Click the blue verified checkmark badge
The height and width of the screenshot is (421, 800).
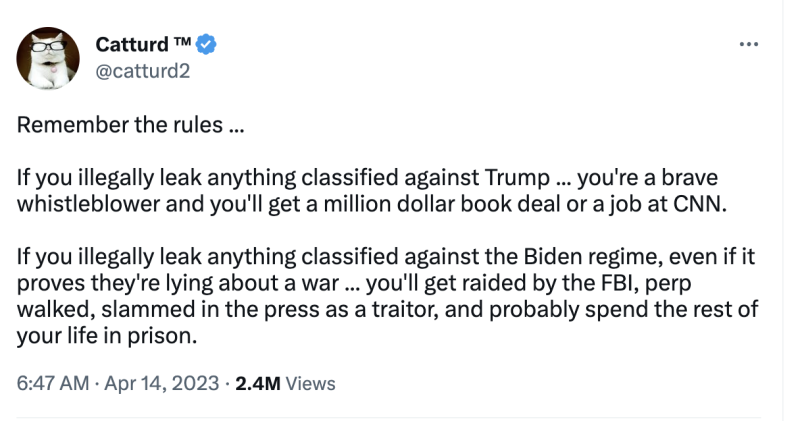point(206,45)
